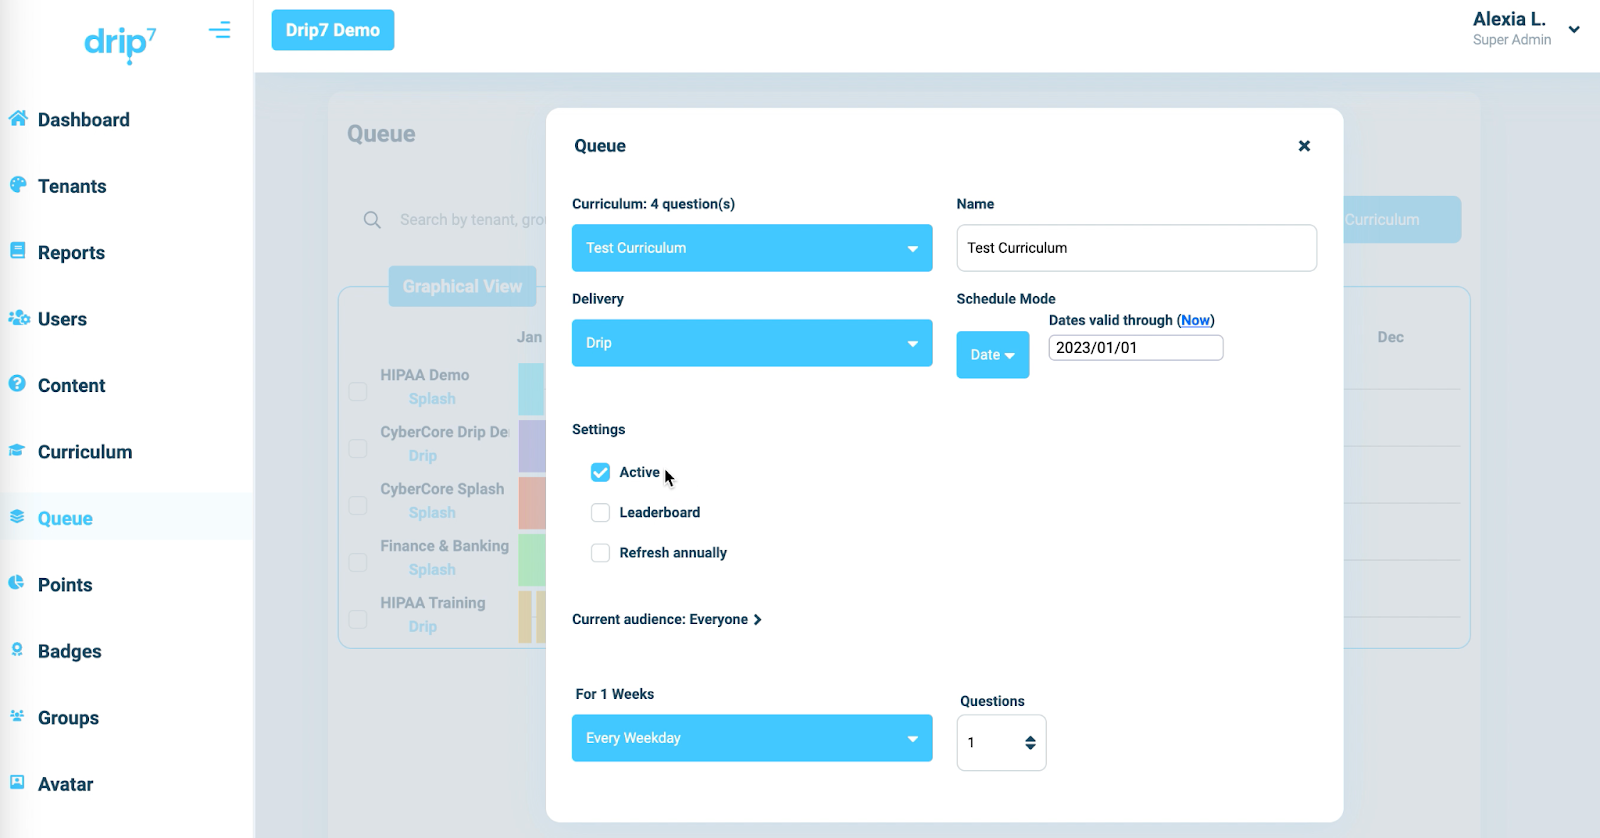
Task: Open the Content page
Action: pyautogui.click(x=71, y=386)
